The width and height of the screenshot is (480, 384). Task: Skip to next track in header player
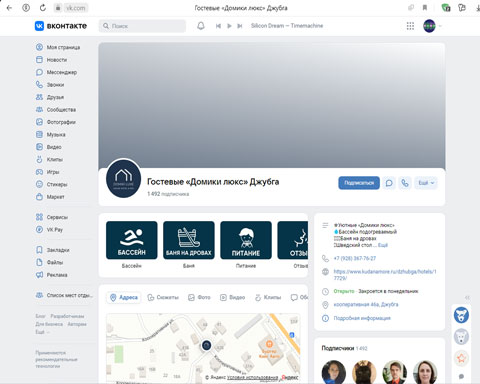click(x=240, y=26)
